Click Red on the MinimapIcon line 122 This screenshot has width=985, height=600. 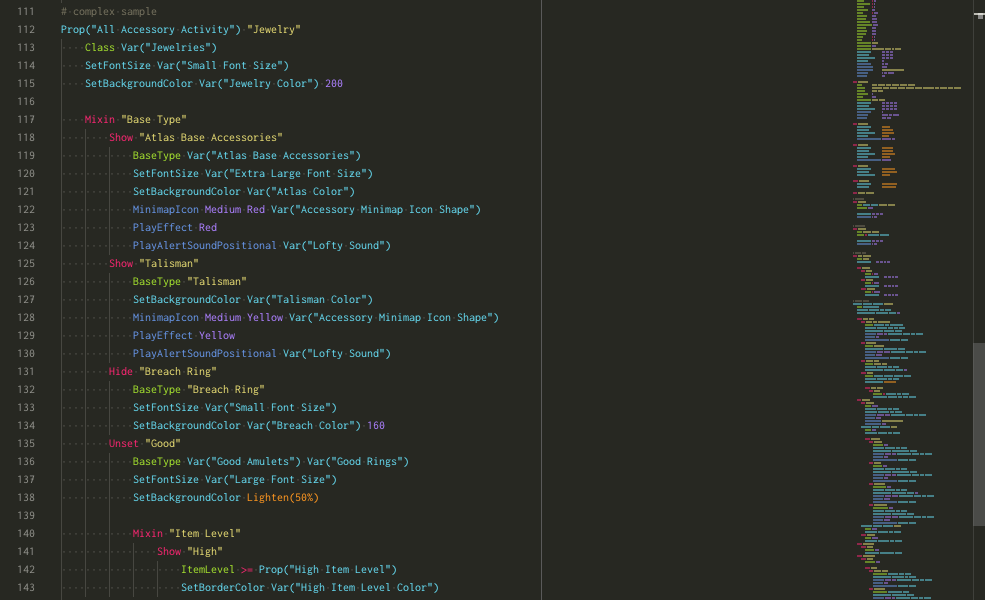click(256, 210)
